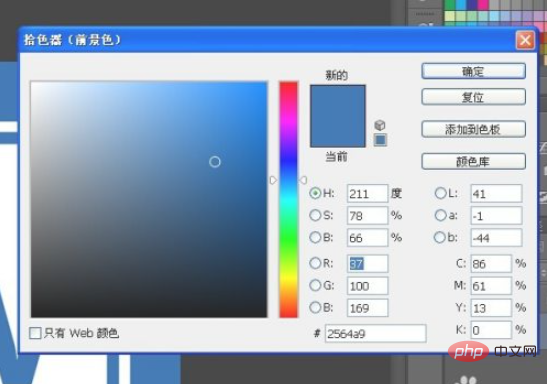Select HSB brightness B radio button
547x384 pixels.
point(315,238)
